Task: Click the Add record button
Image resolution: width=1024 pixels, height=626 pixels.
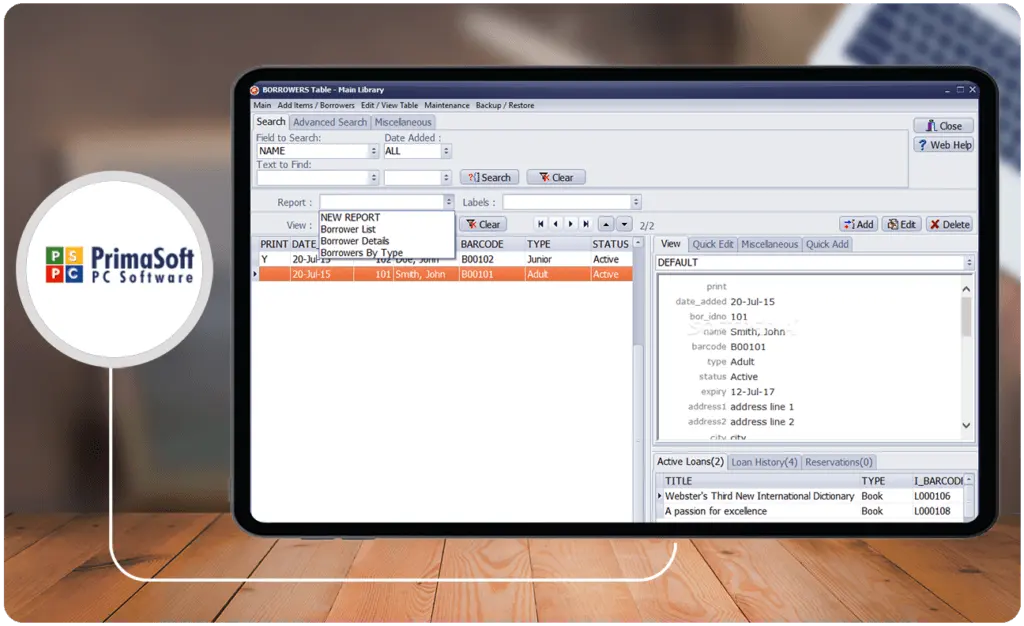Action: pyautogui.click(x=858, y=224)
